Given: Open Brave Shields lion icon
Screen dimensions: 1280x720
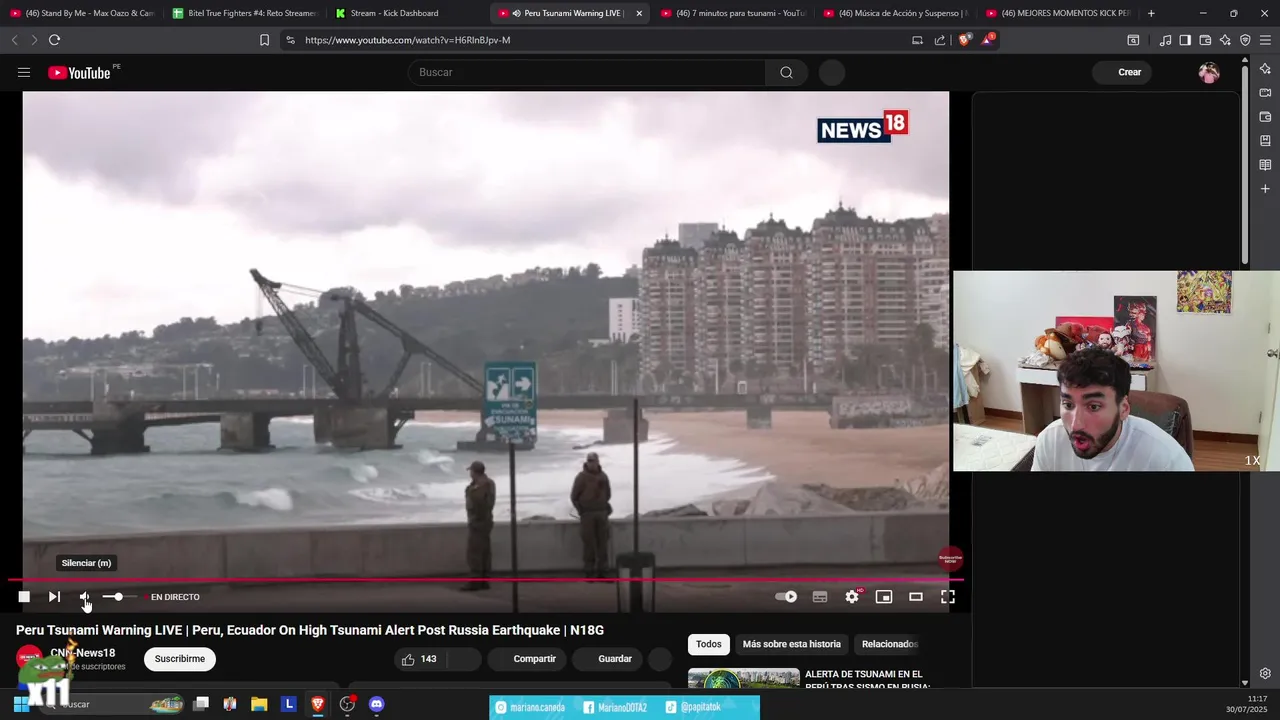Looking at the screenshot, I should [964, 40].
